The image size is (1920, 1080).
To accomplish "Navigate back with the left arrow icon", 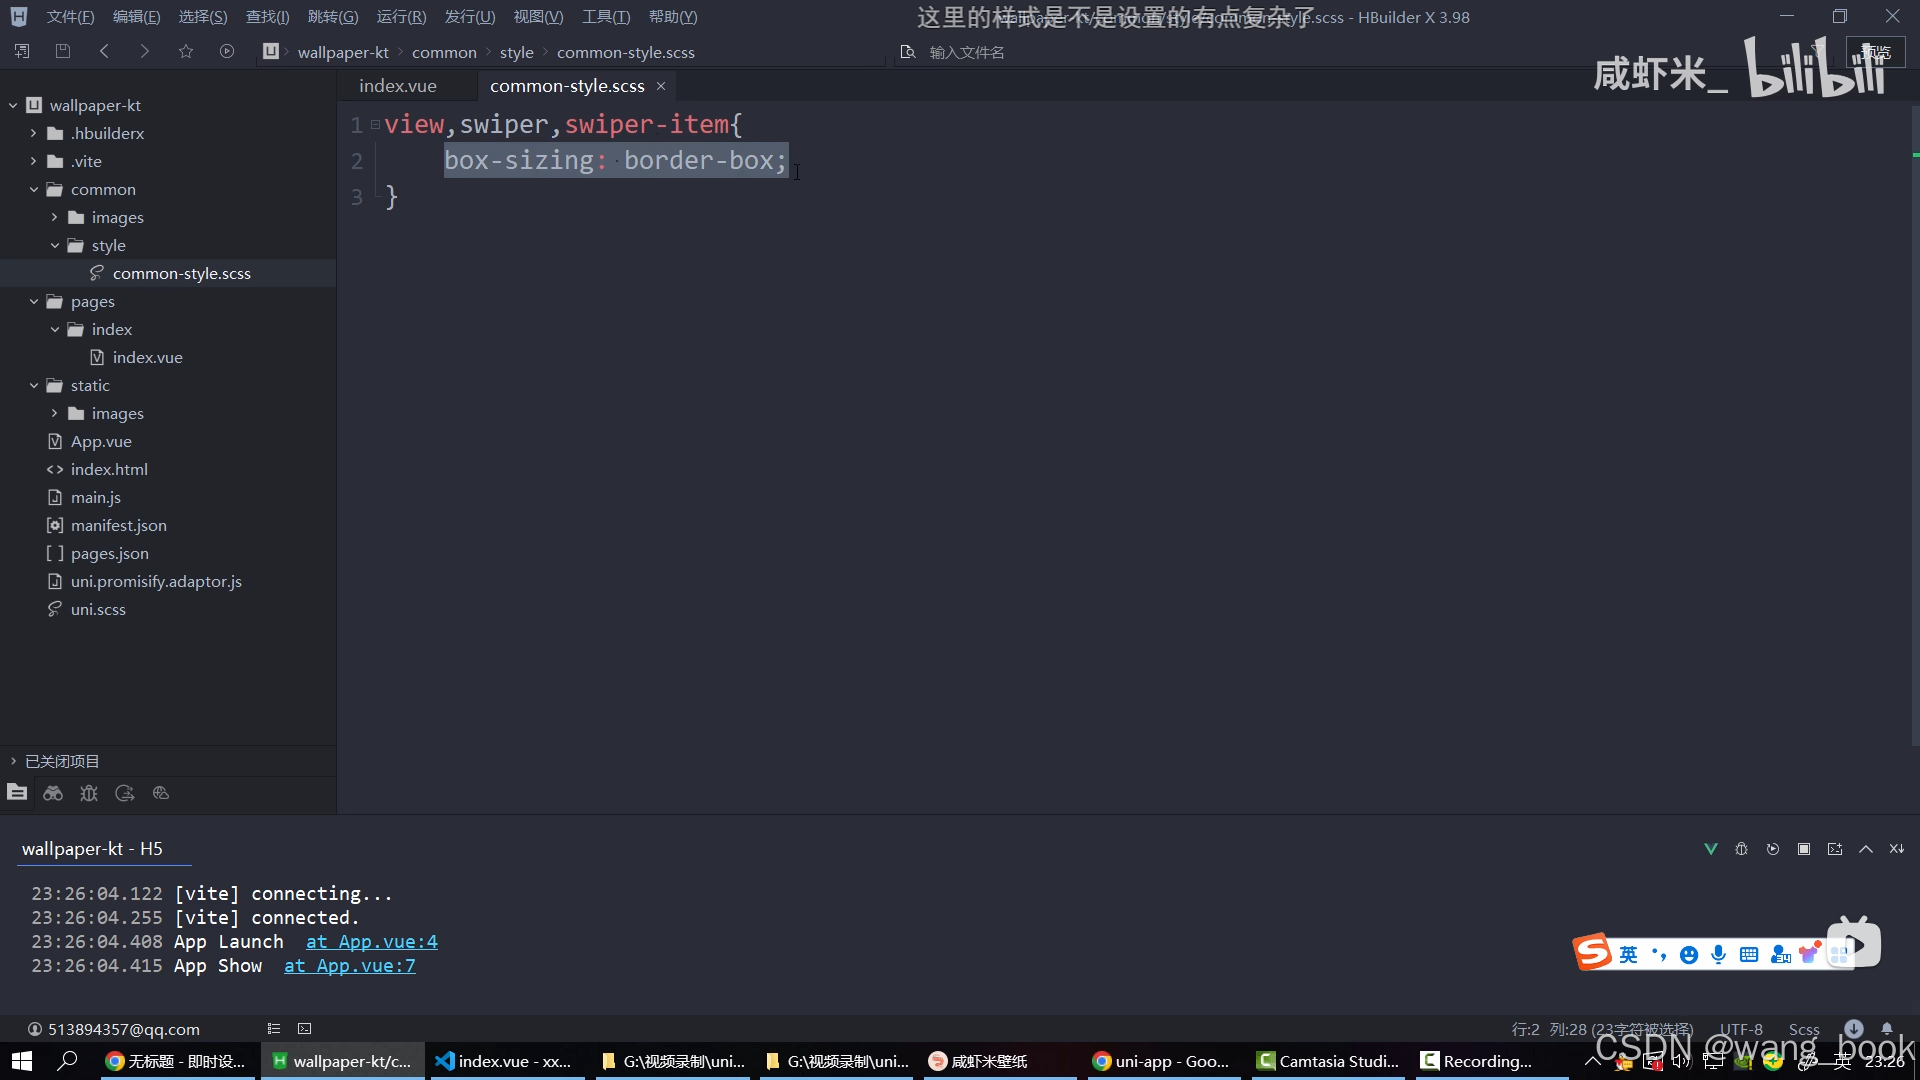I will point(104,51).
